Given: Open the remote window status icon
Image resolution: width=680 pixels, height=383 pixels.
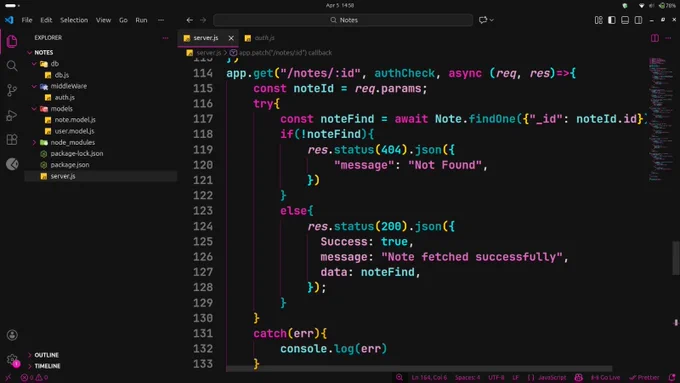Looking at the screenshot, I should (8, 378).
